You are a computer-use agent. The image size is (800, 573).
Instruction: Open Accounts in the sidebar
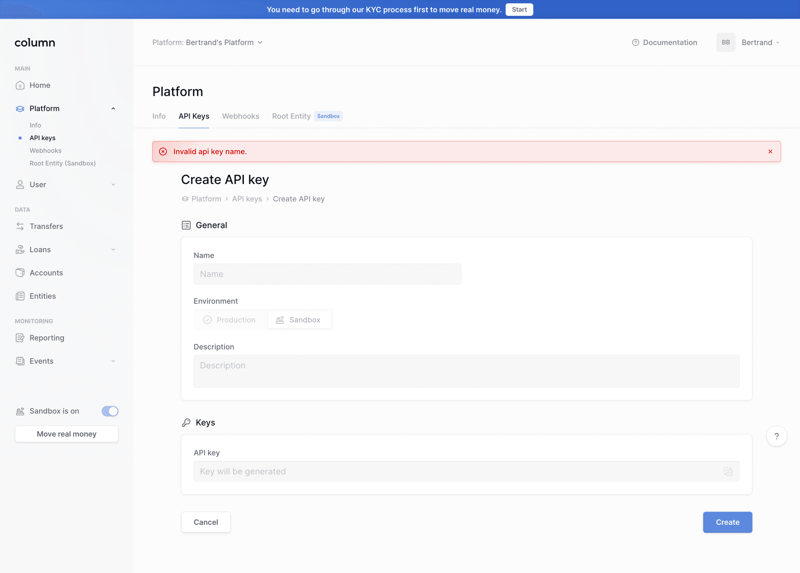coord(46,273)
